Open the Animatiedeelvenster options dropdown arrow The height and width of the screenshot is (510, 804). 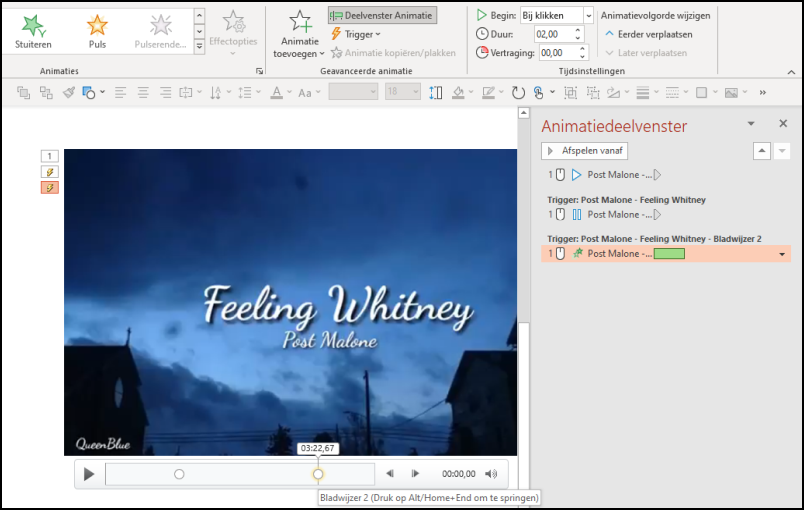[x=751, y=124]
